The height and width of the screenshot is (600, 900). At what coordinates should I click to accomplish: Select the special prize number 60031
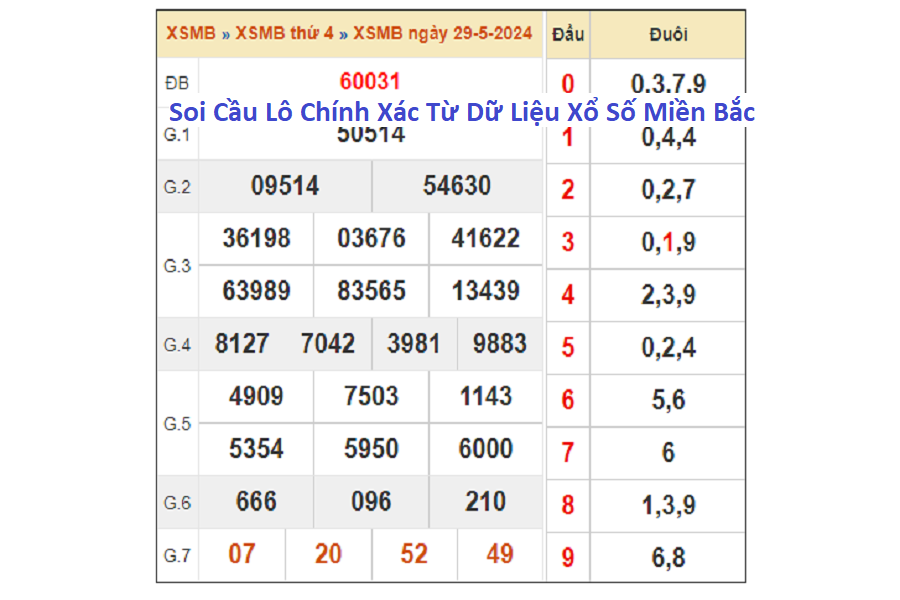pyautogui.click(x=370, y=81)
